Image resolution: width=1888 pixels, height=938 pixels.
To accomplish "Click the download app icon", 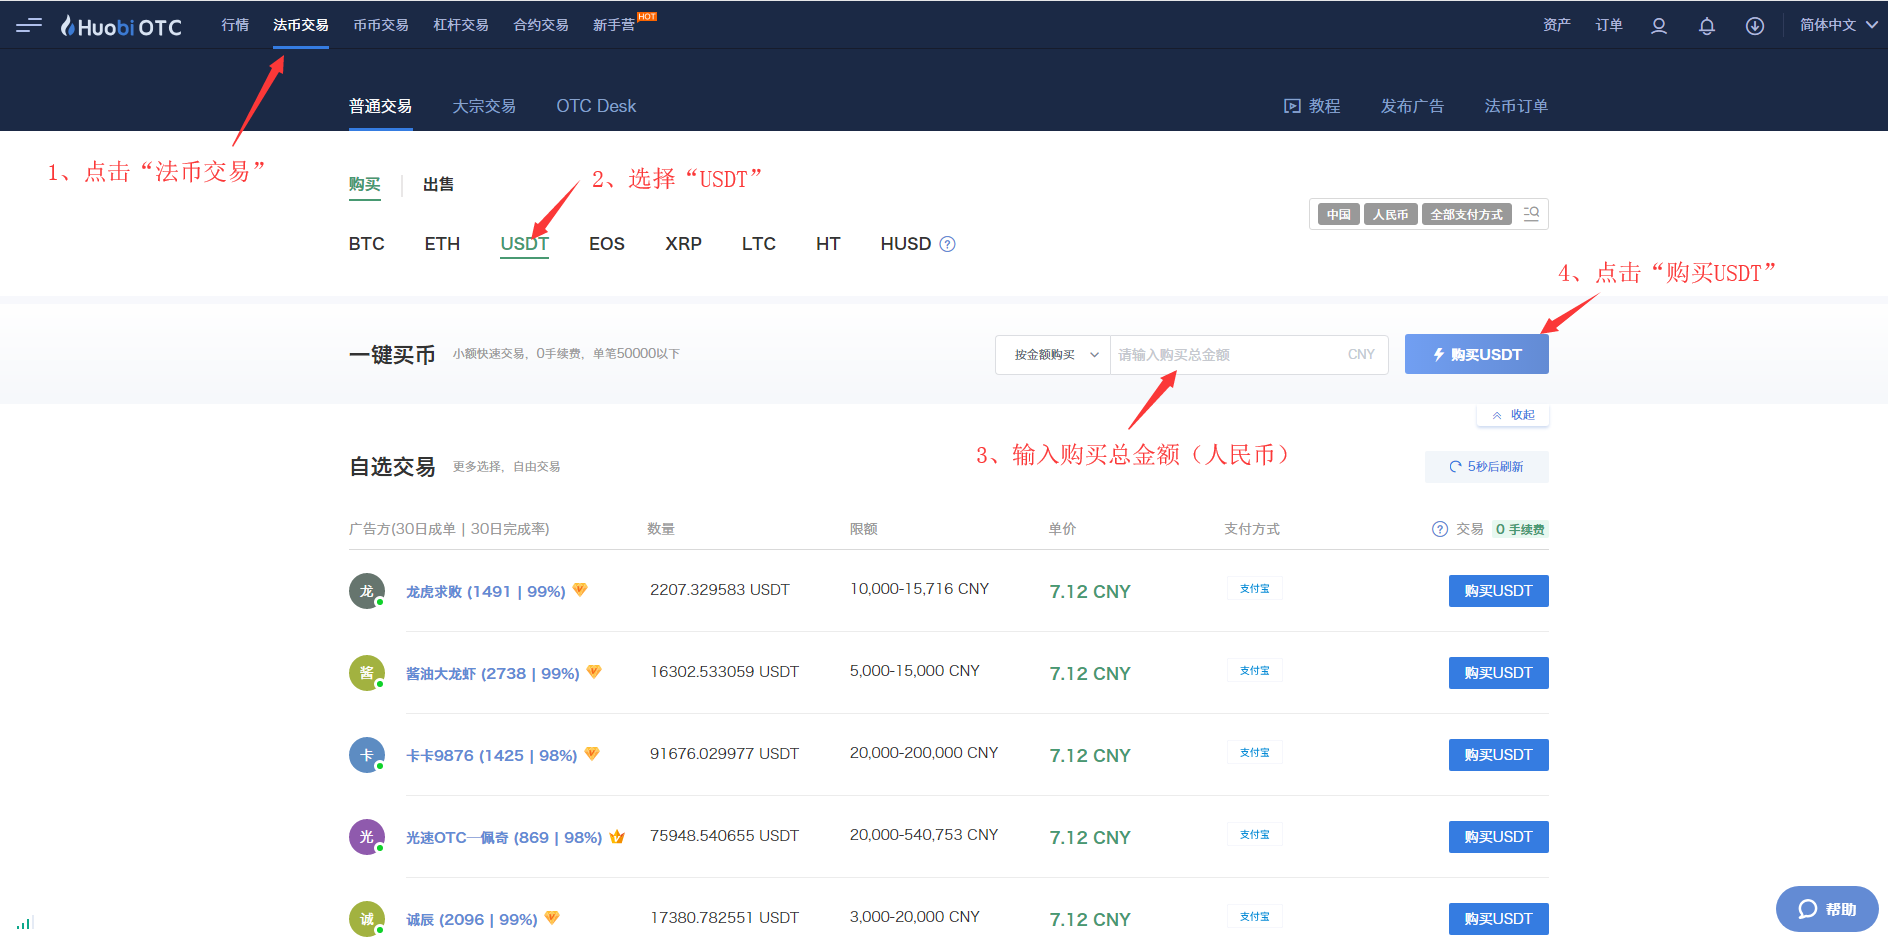I will point(1755,26).
